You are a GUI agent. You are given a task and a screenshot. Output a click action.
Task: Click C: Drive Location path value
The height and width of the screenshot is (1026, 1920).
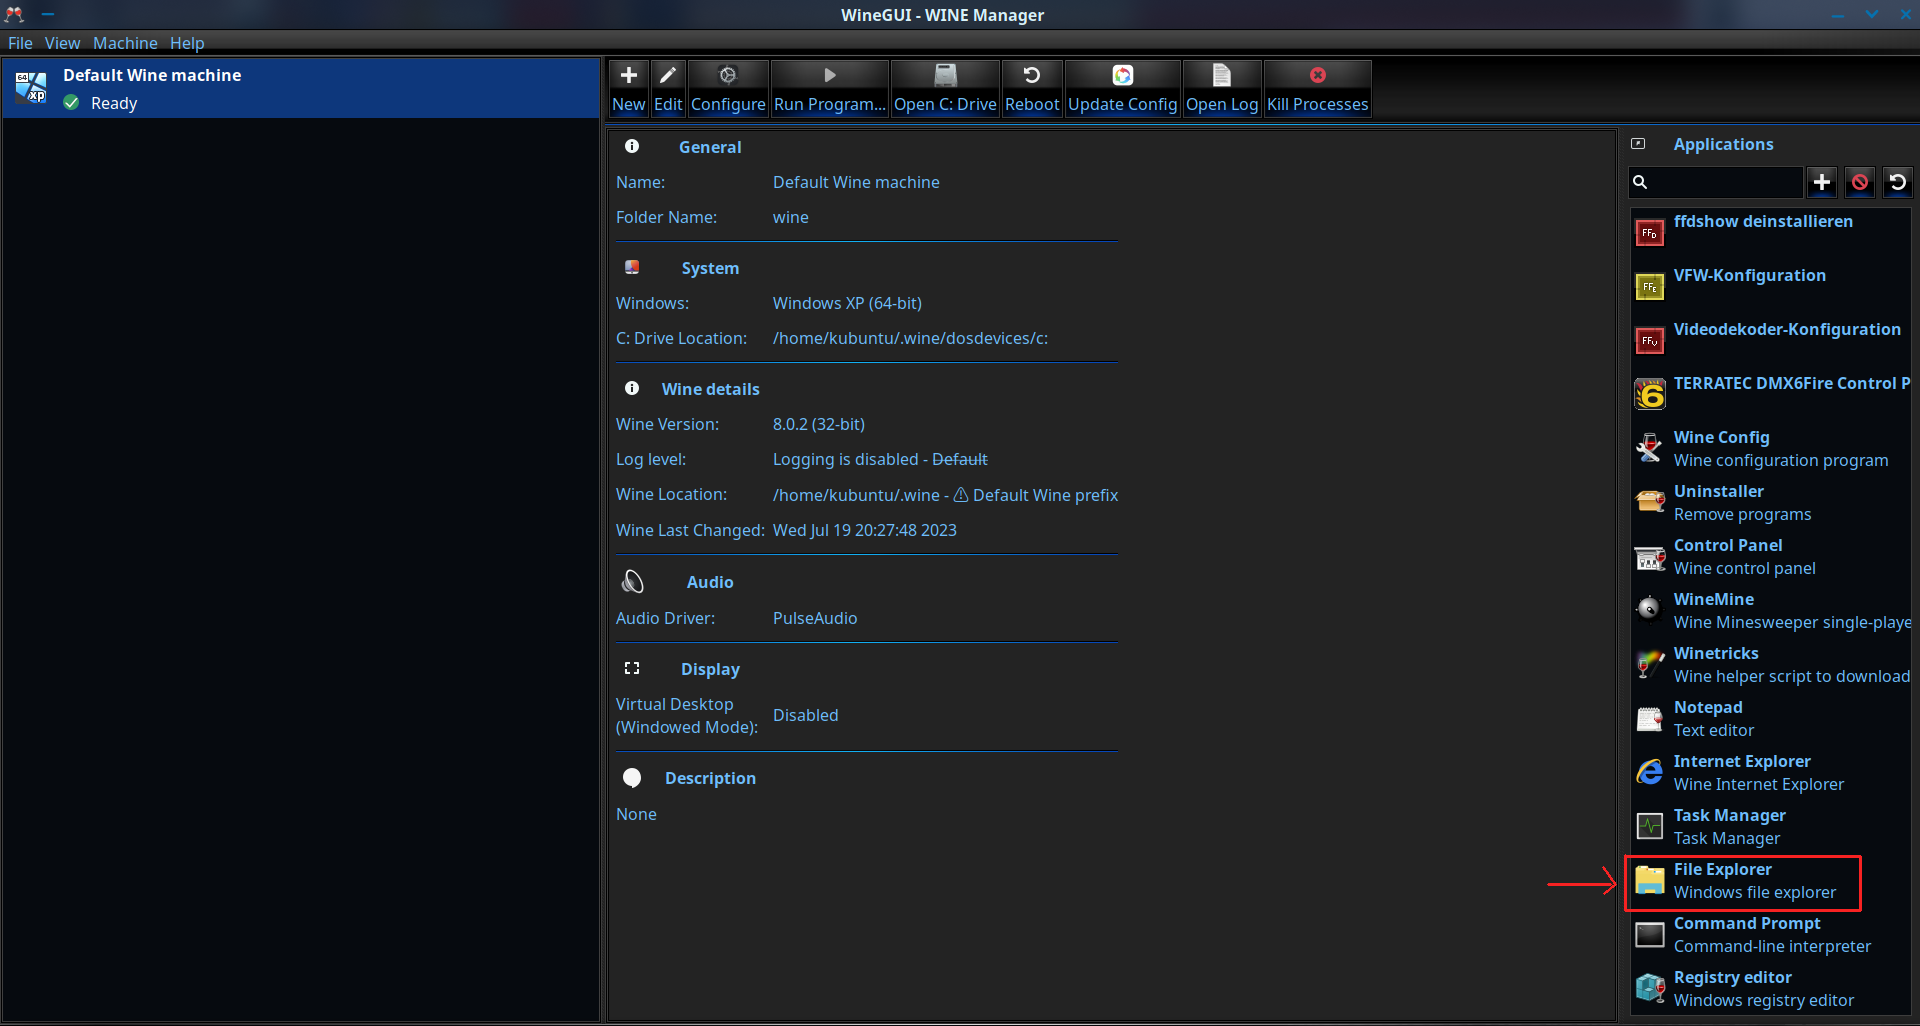tap(910, 338)
